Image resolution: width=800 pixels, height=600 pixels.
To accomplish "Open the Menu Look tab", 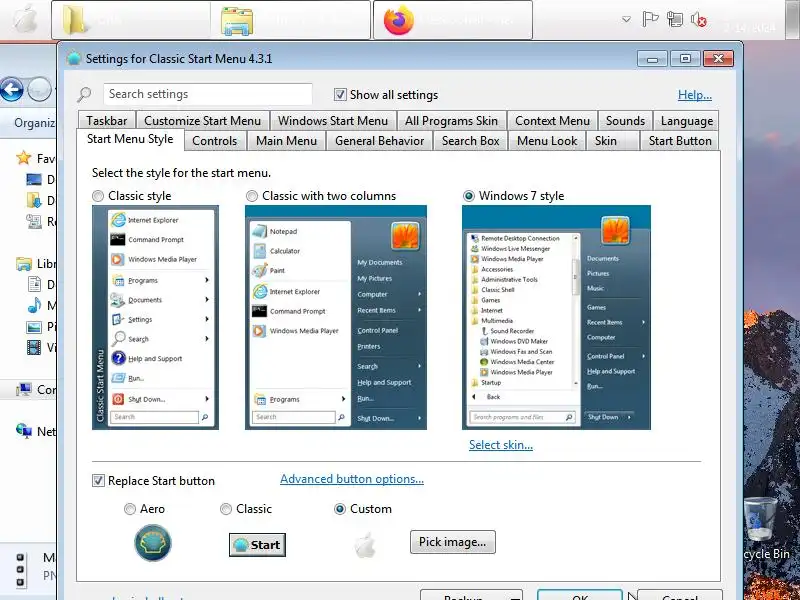I will (x=547, y=141).
